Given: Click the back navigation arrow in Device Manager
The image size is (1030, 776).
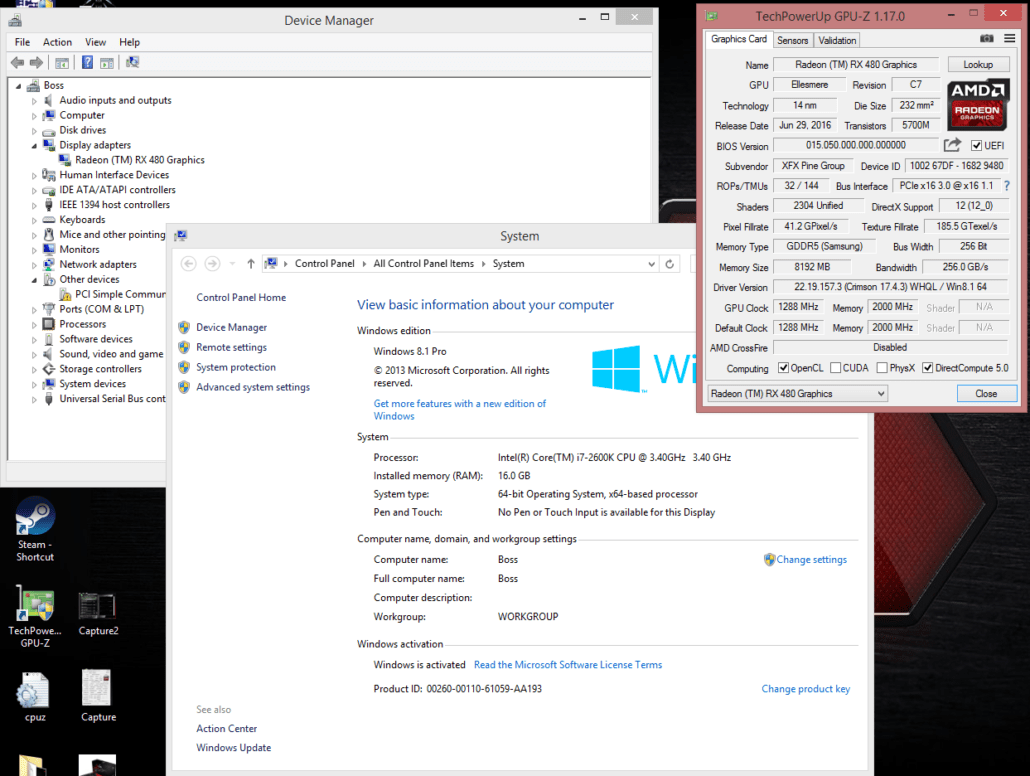Looking at the screenshot, I should (17, 62).
